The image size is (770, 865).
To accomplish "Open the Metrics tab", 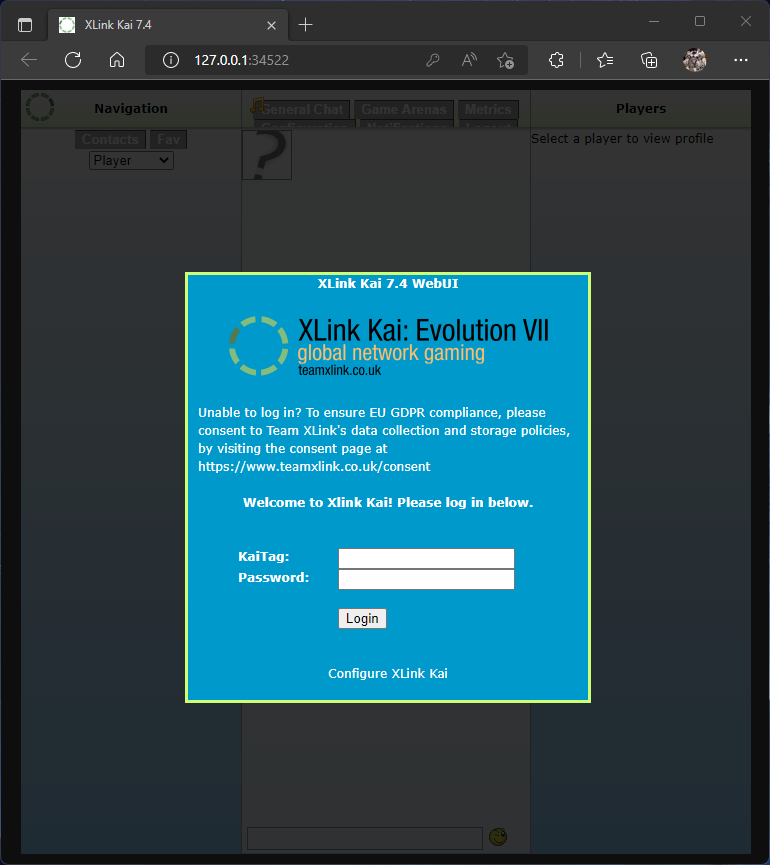I will pyautogui.click(x=488, y=110).
